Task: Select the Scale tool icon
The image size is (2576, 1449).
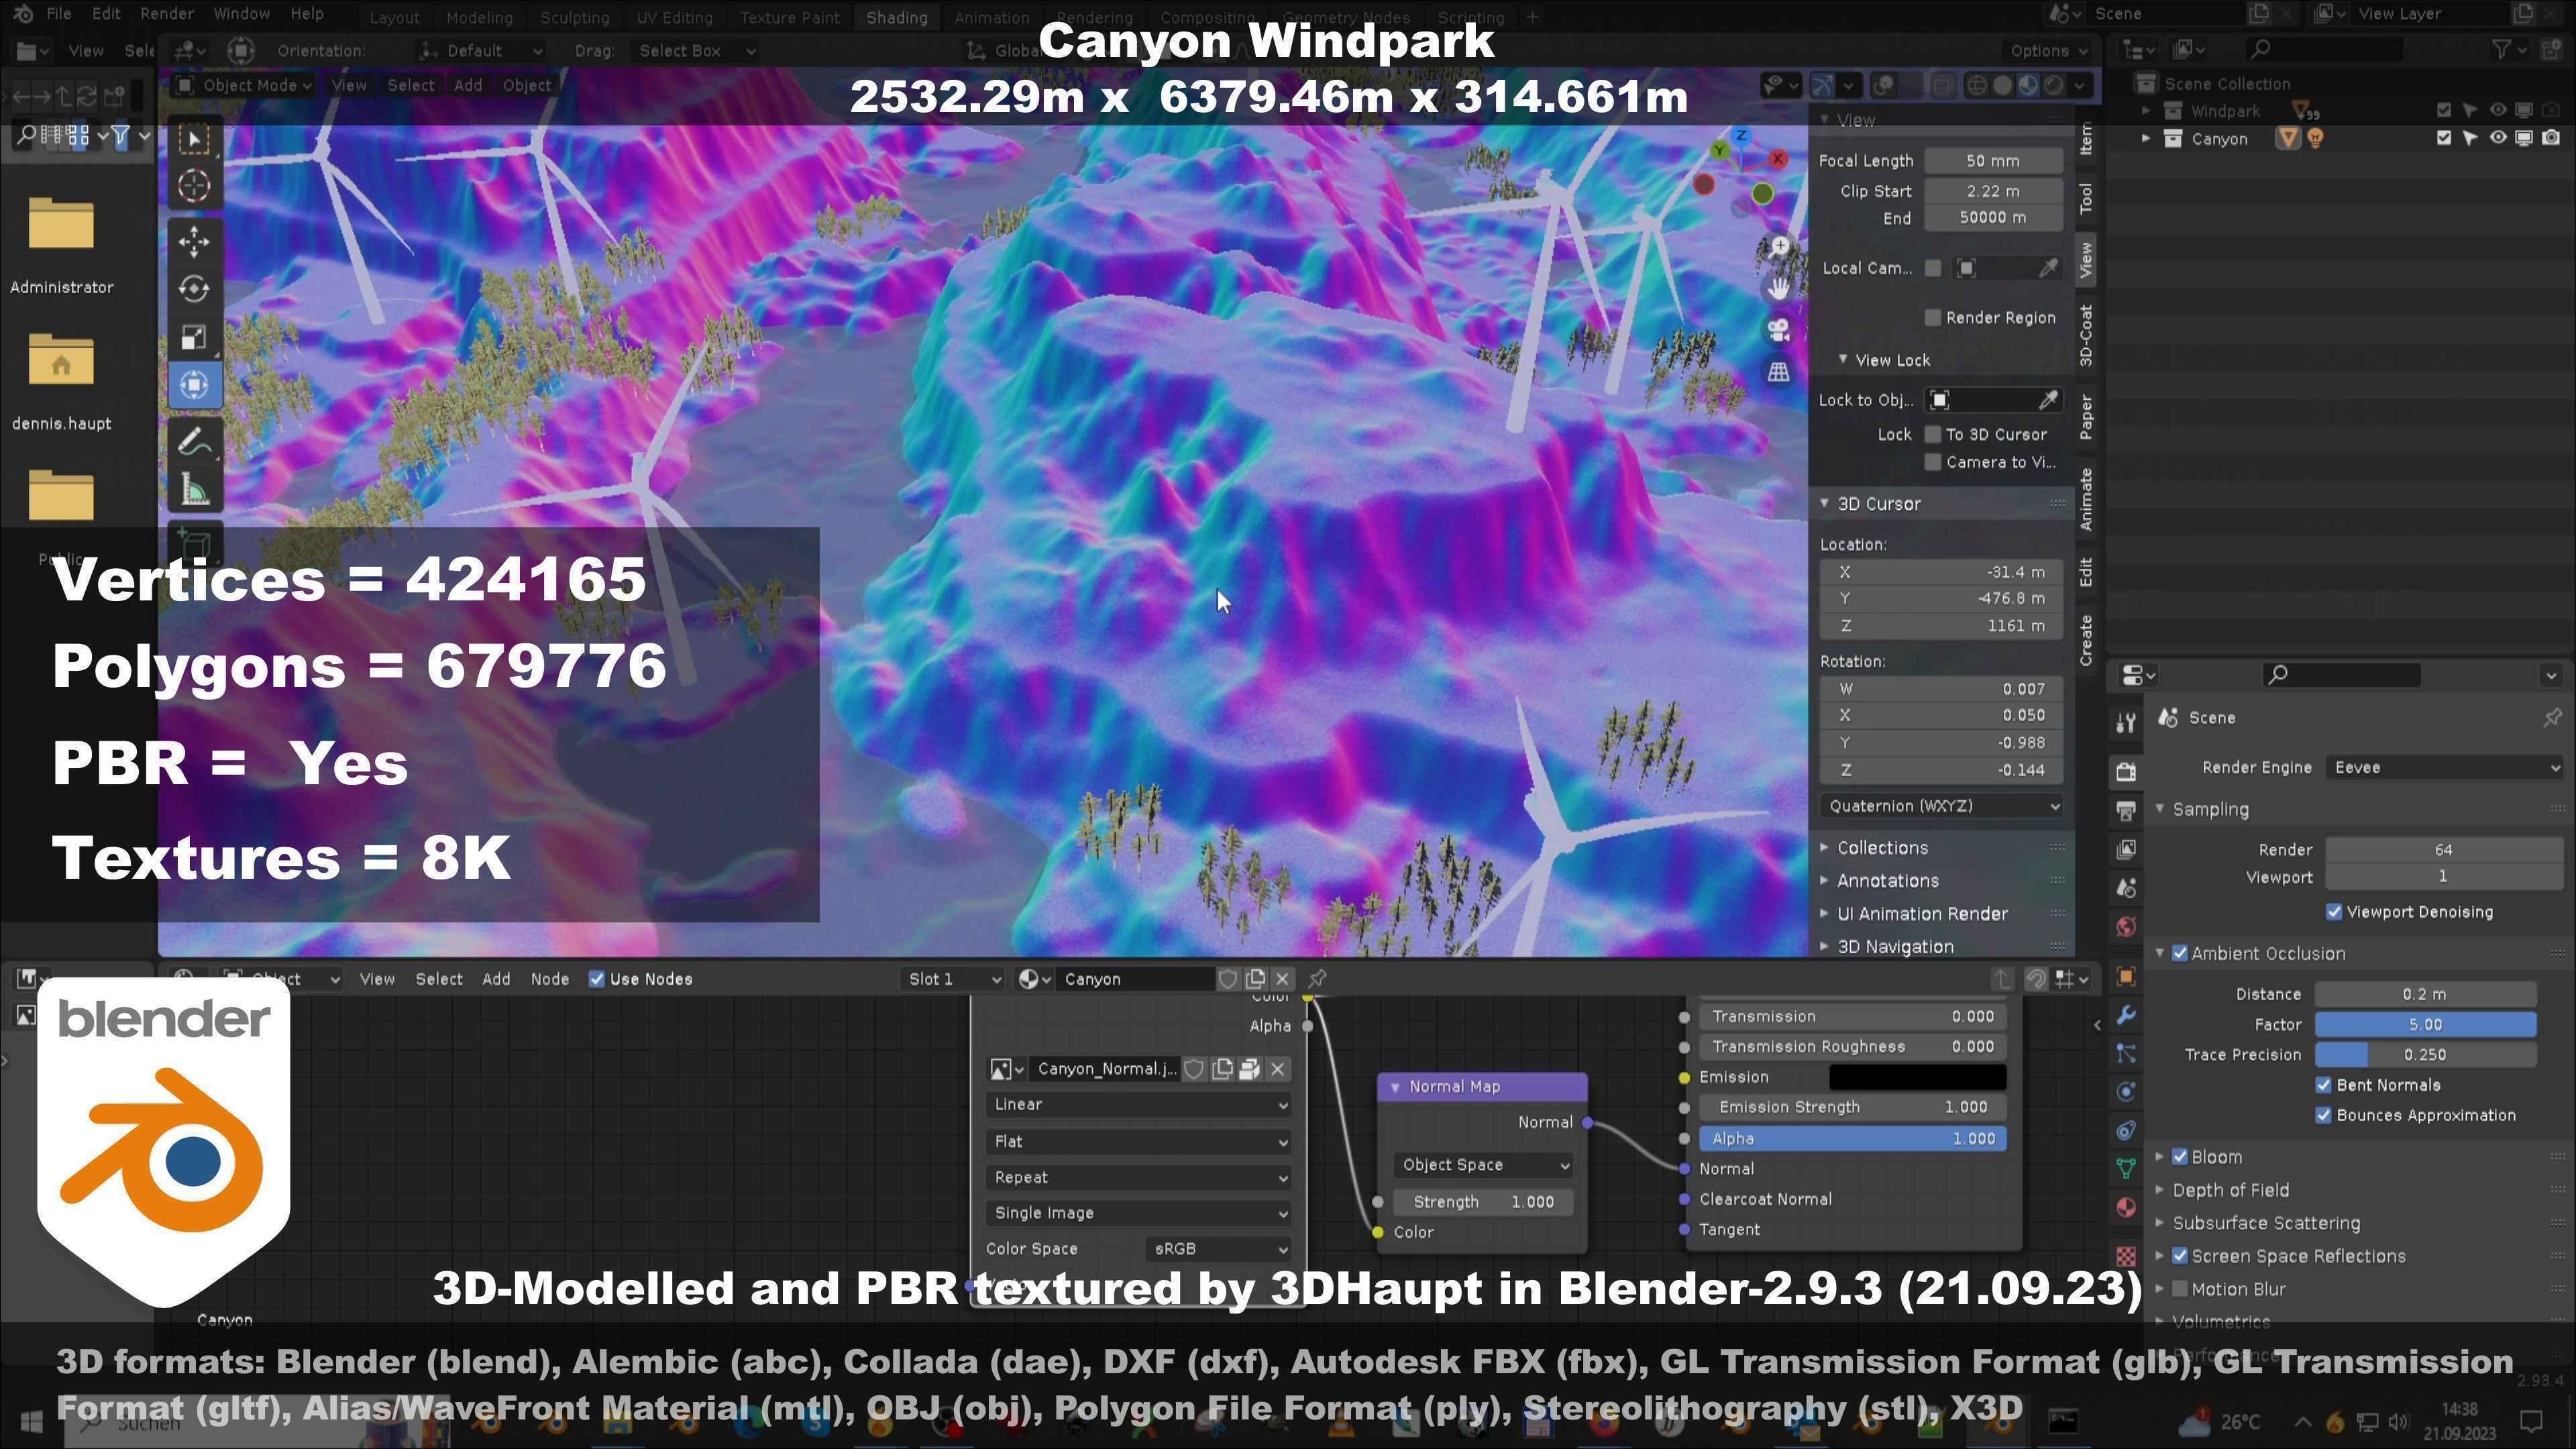Action: (x=194, y=337)
